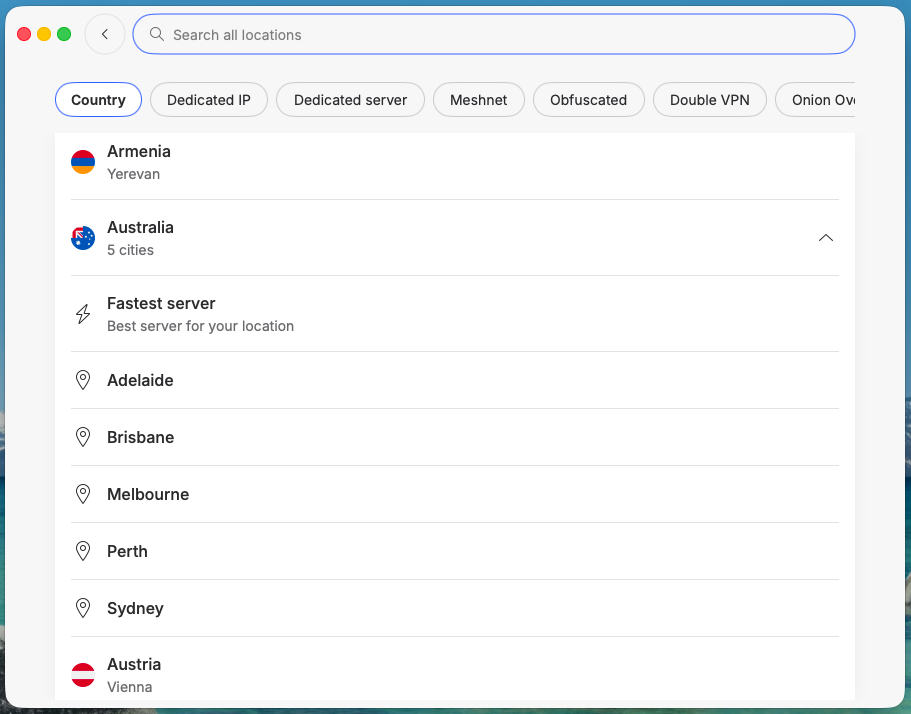Viewport: 911px width, 714px height.
Task: Connect to Adelaide
Action: (x=455, y=381)
